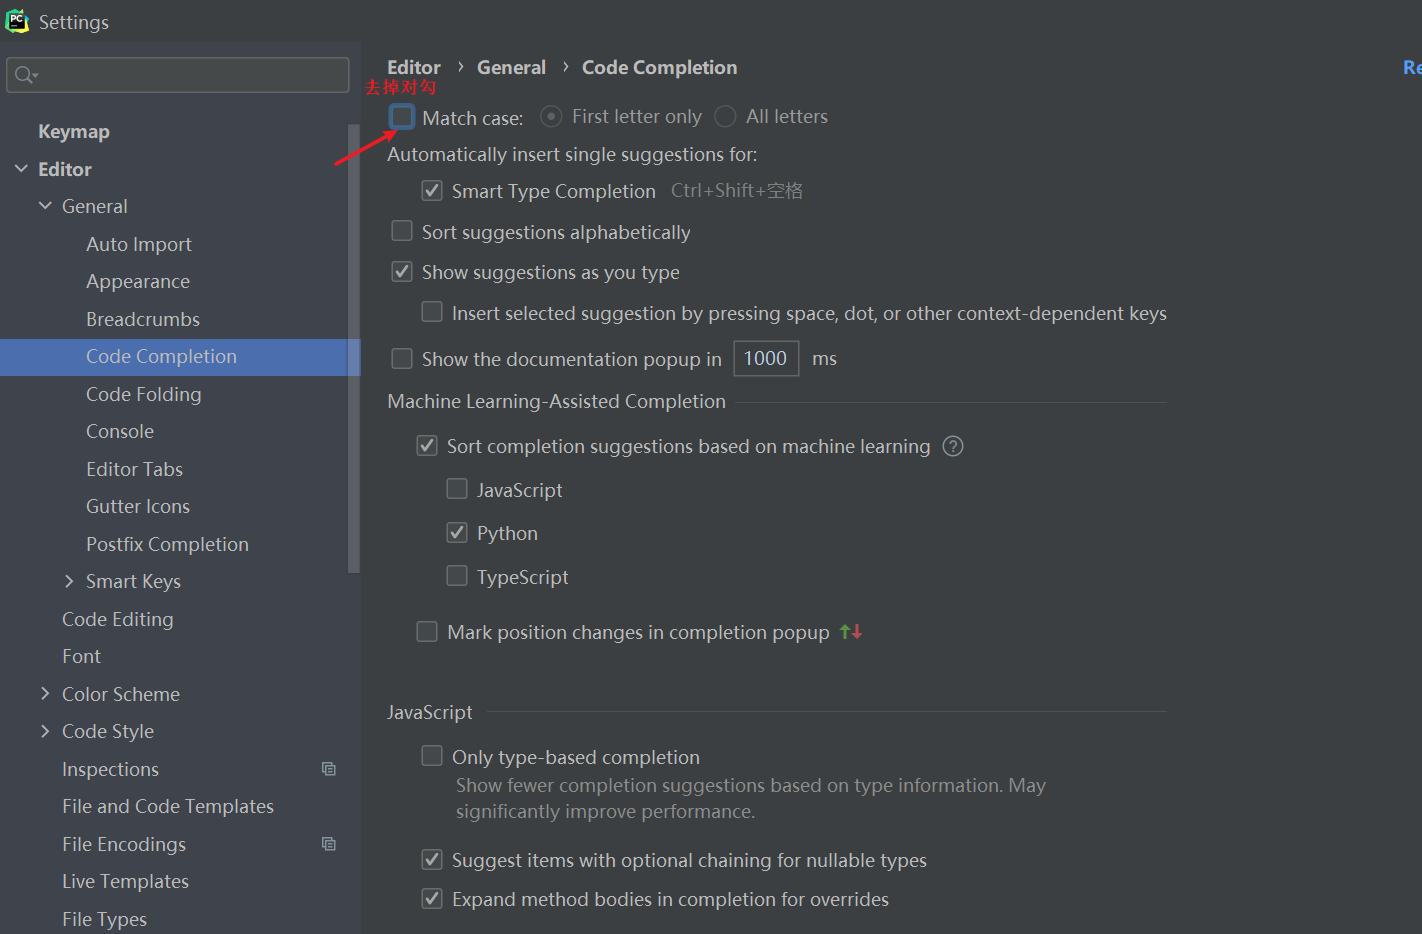Click the documentation popup delay field
Screen dimensions: 1422x934
click(765, 358)
